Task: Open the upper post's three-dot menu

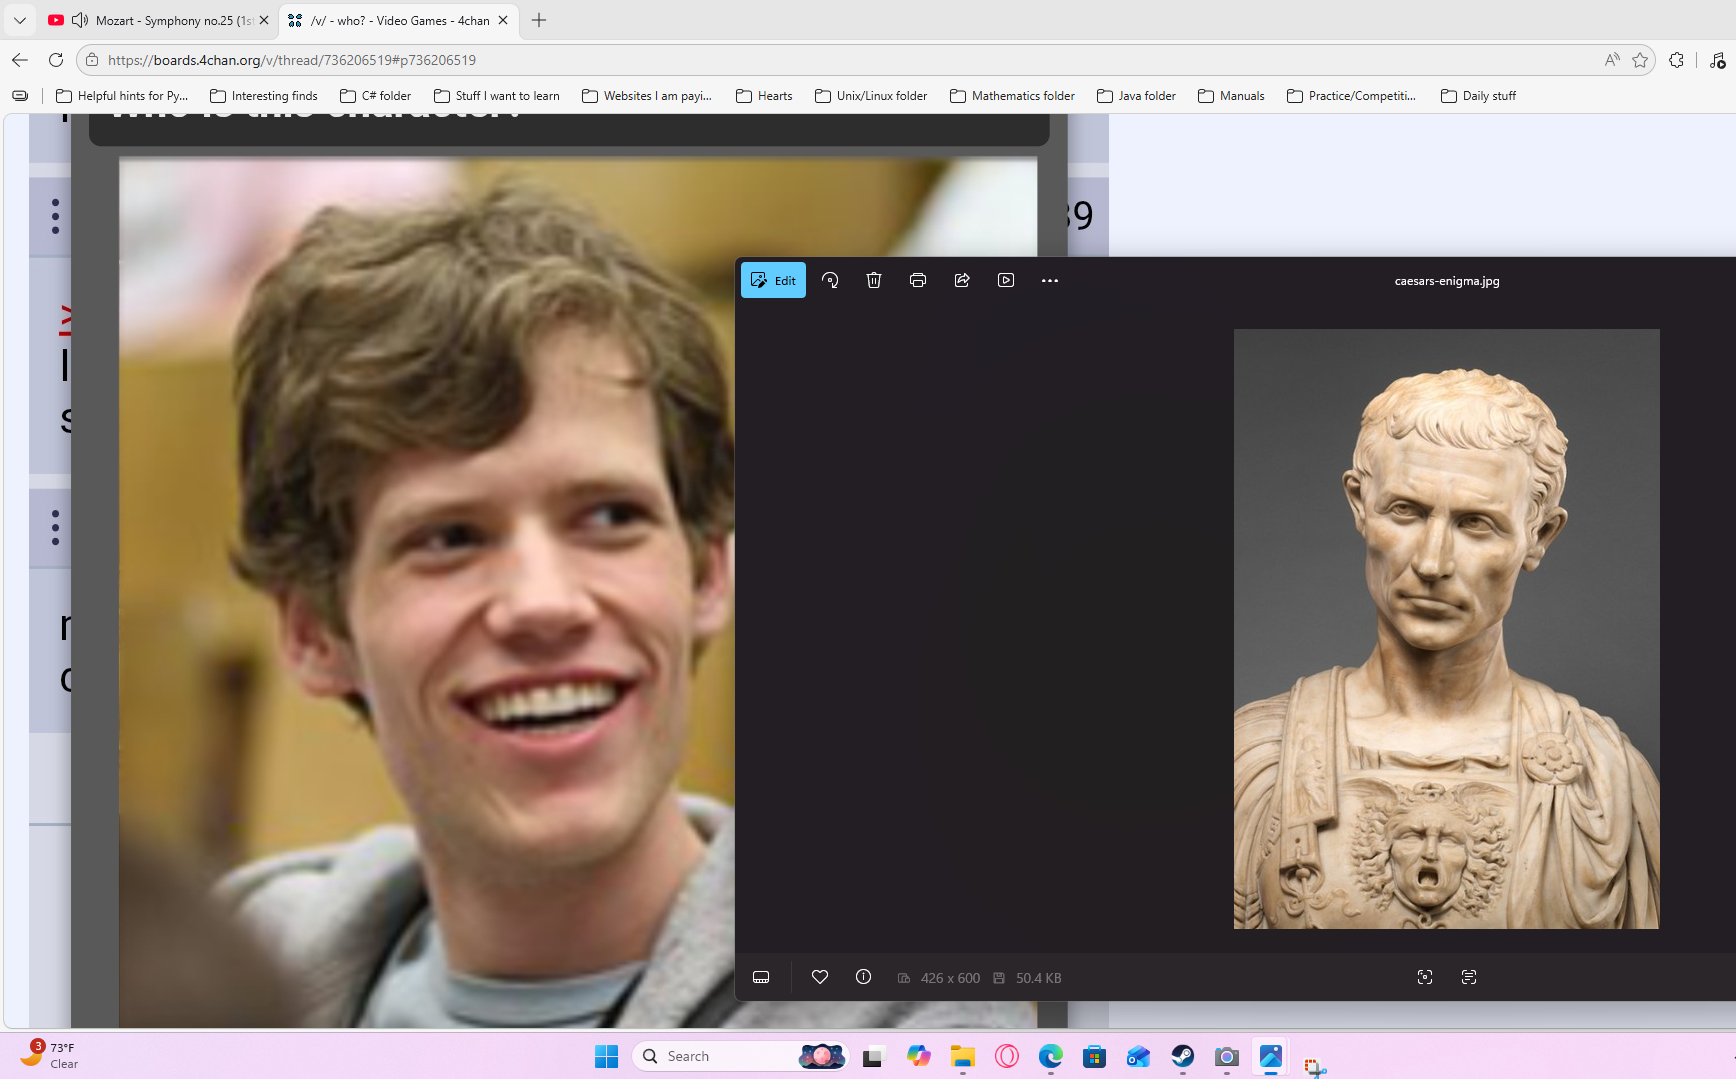Action: [x=55, y=217]
